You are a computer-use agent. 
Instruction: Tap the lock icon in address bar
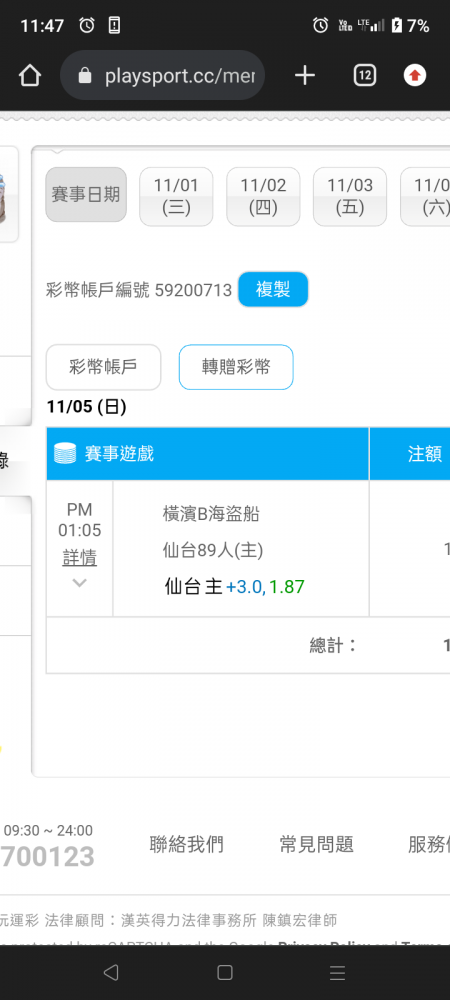tap(85, 77)
